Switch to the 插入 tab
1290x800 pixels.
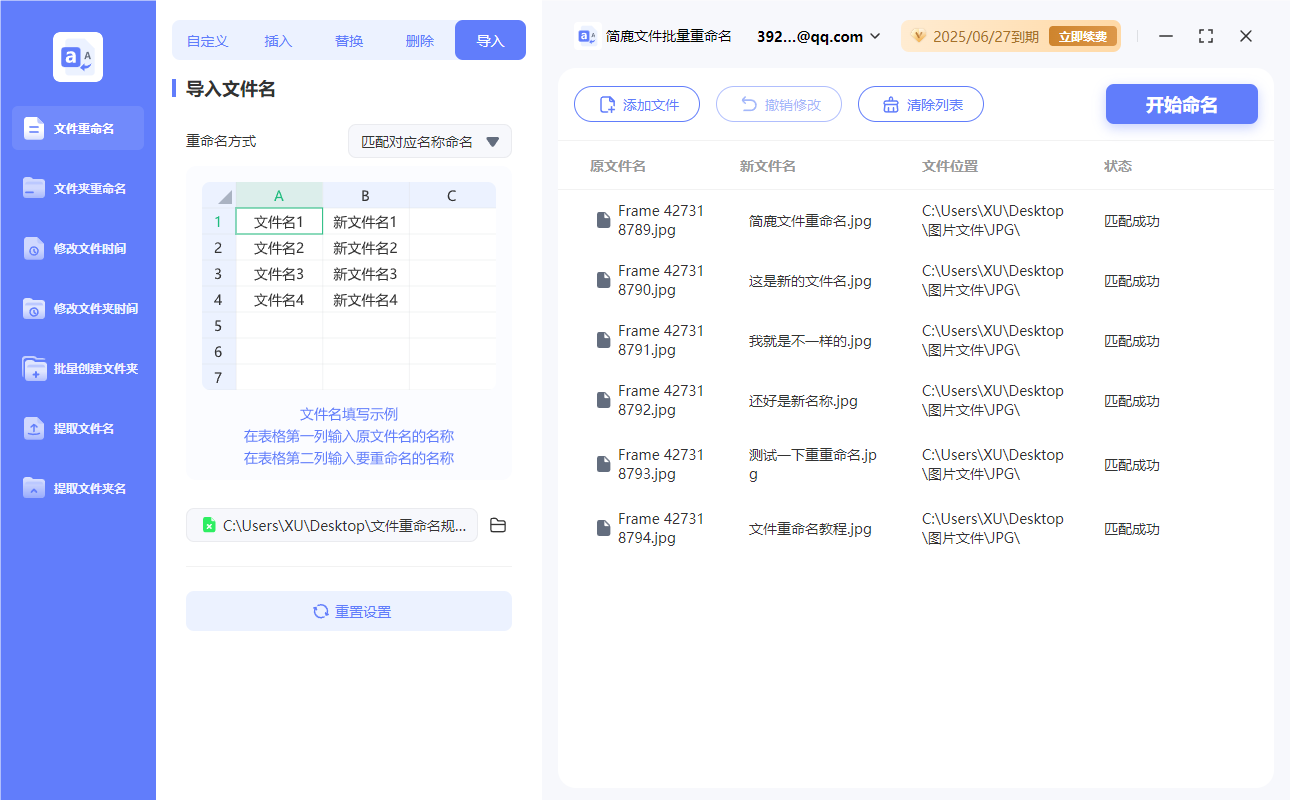point(277,40)
